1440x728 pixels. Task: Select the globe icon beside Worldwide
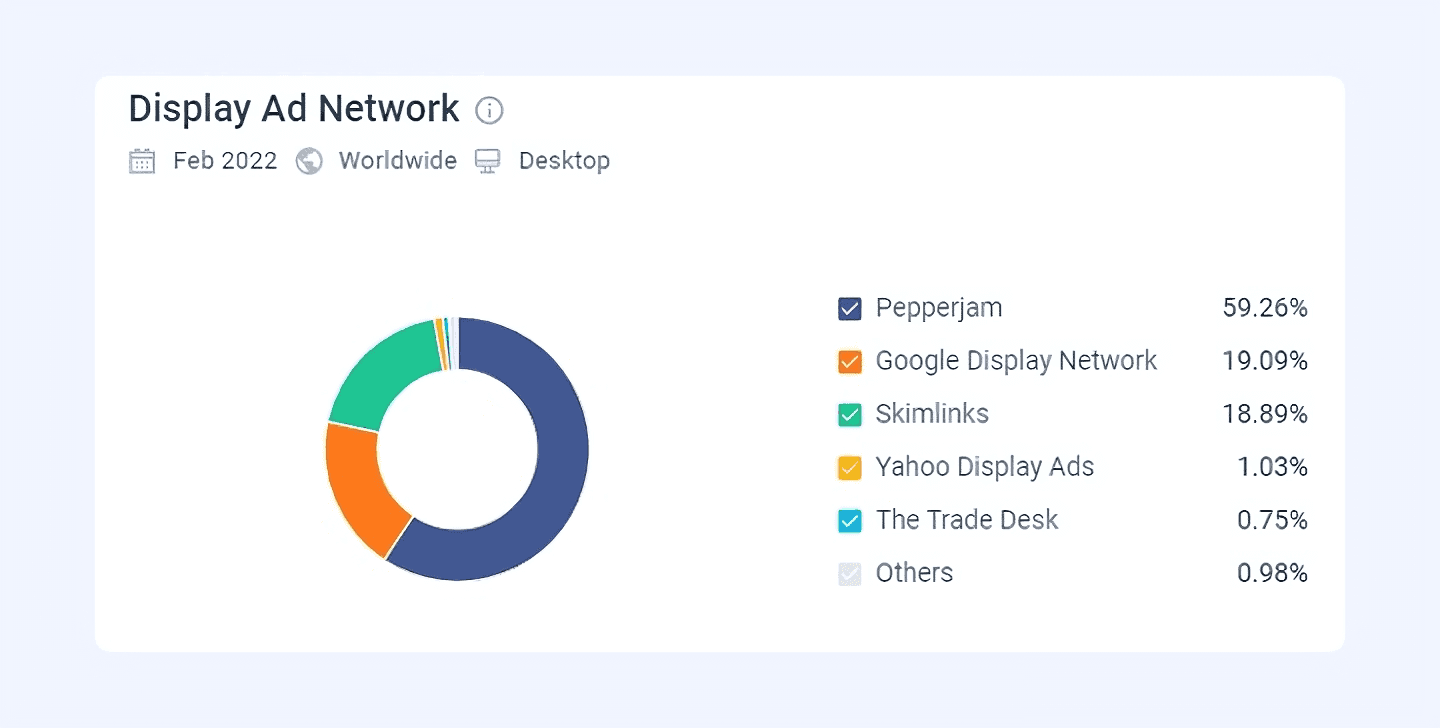[x=309, y=161]
